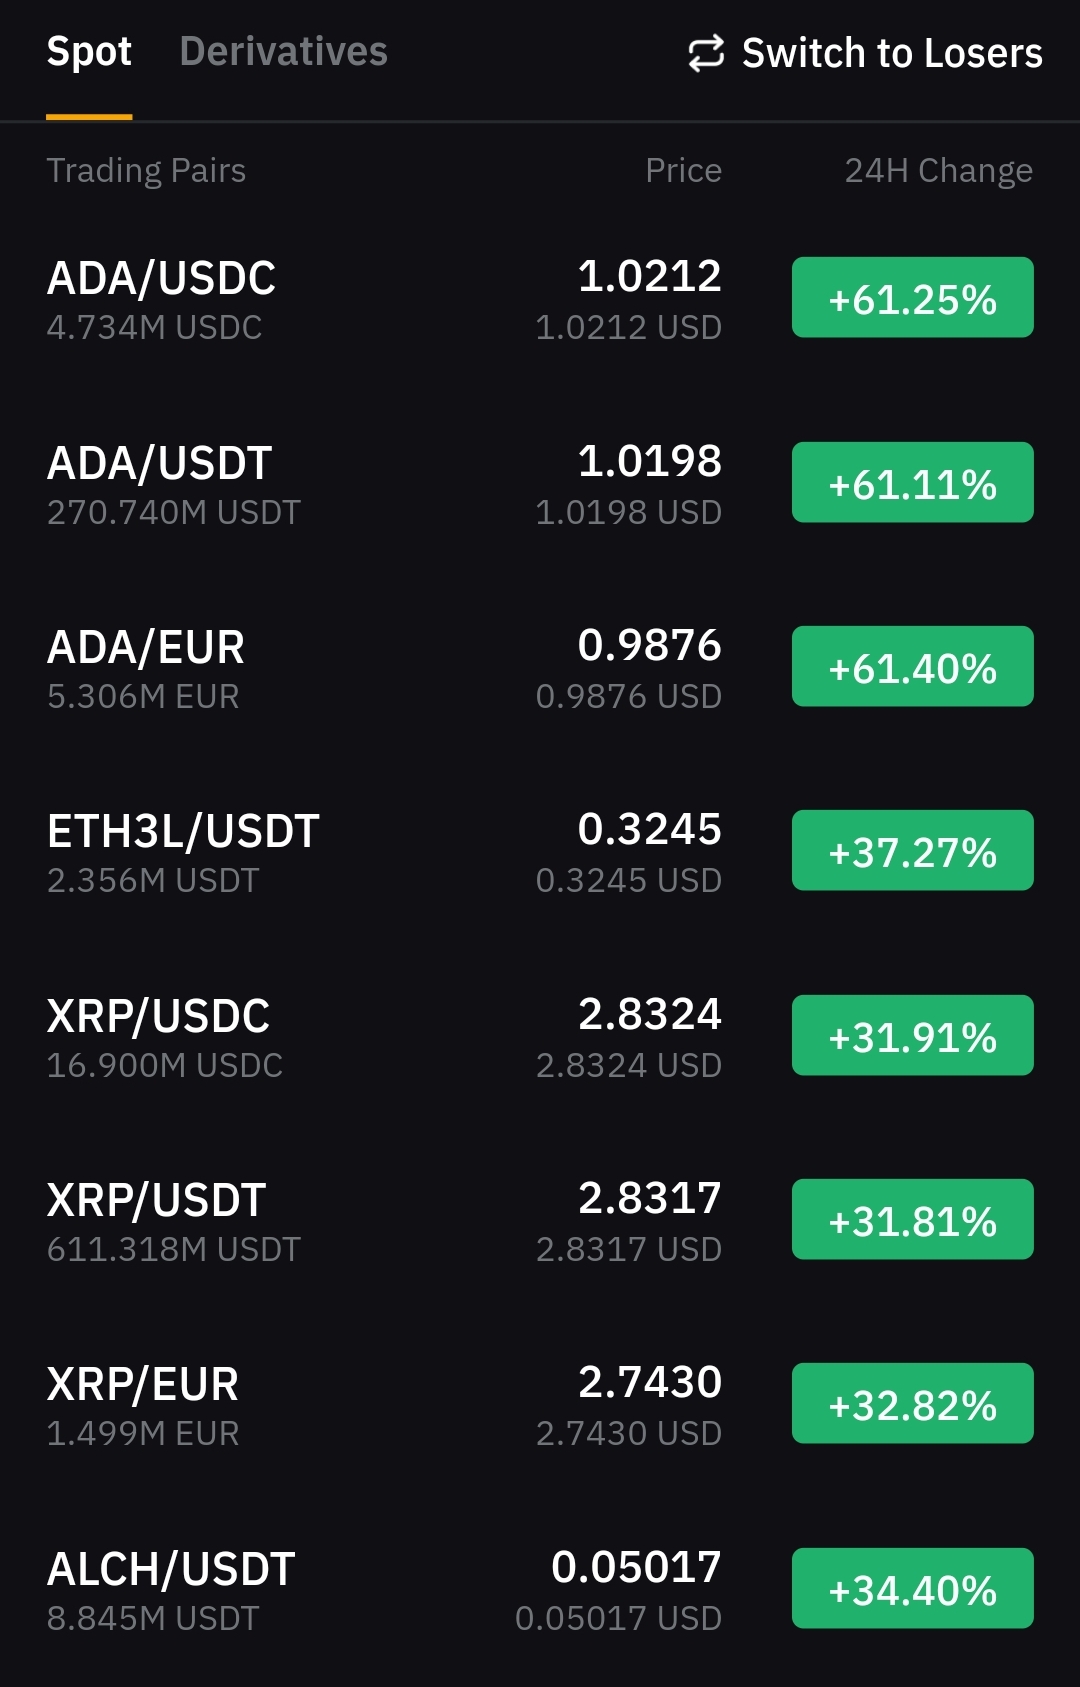Switch to the Derivatives tab

click(x=283, y=52)
